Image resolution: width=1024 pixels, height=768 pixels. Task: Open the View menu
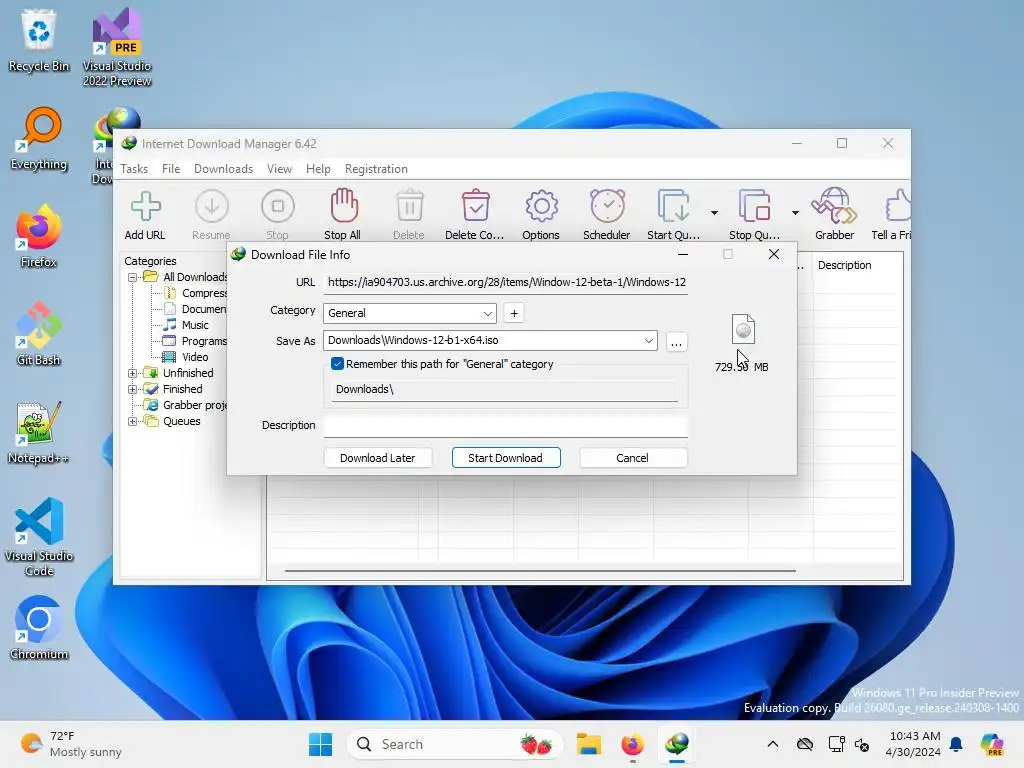coord(279,168)
